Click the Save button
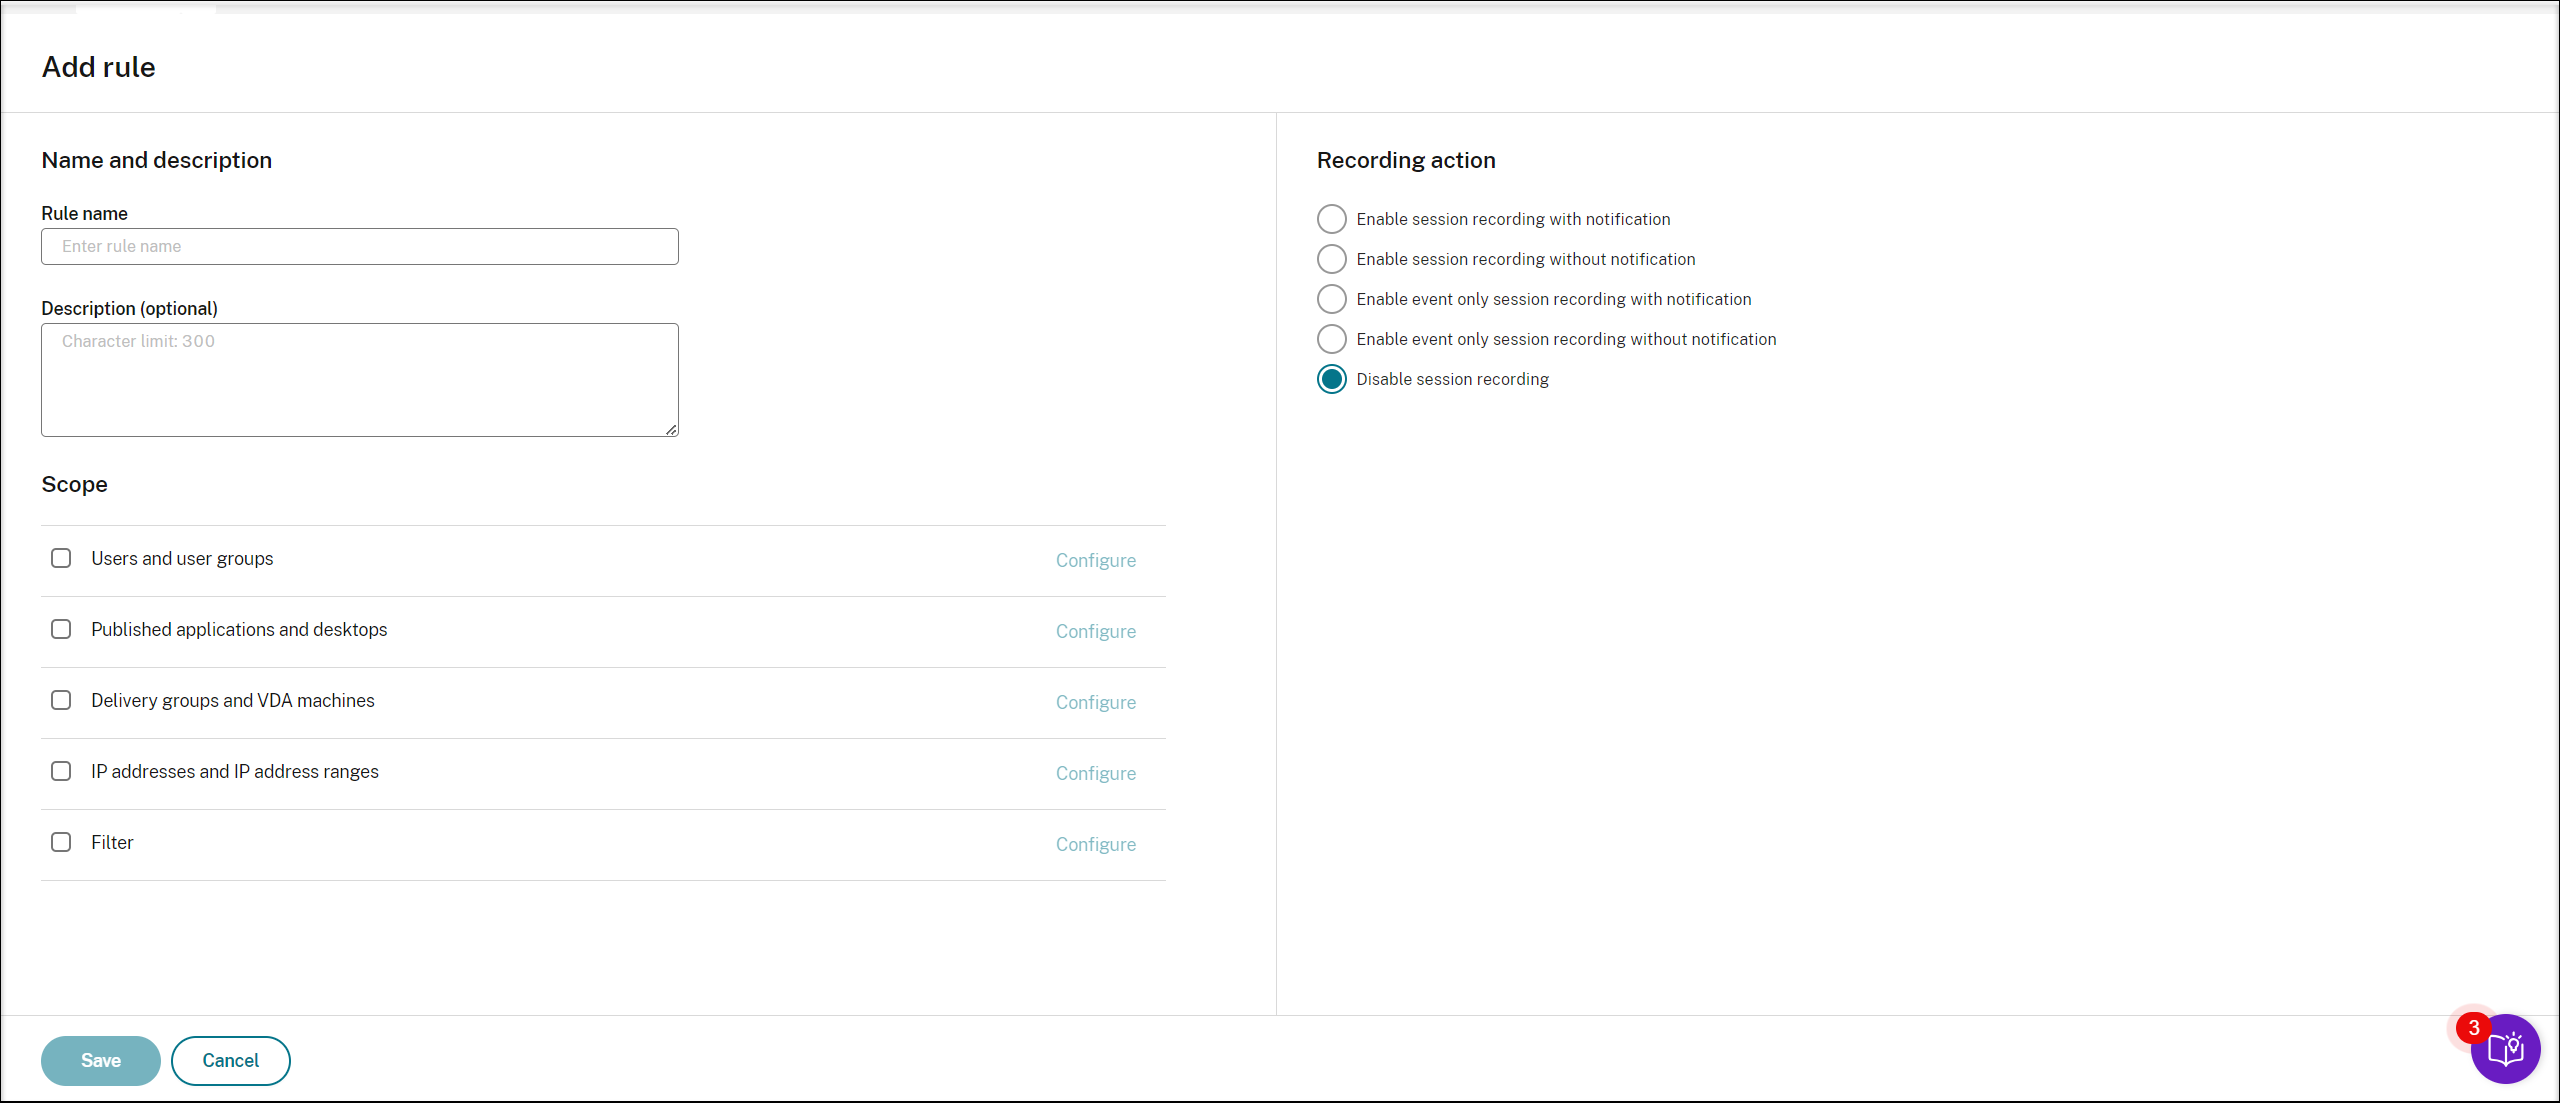The image size is (2560, 1103). (x=101, y=1061)
